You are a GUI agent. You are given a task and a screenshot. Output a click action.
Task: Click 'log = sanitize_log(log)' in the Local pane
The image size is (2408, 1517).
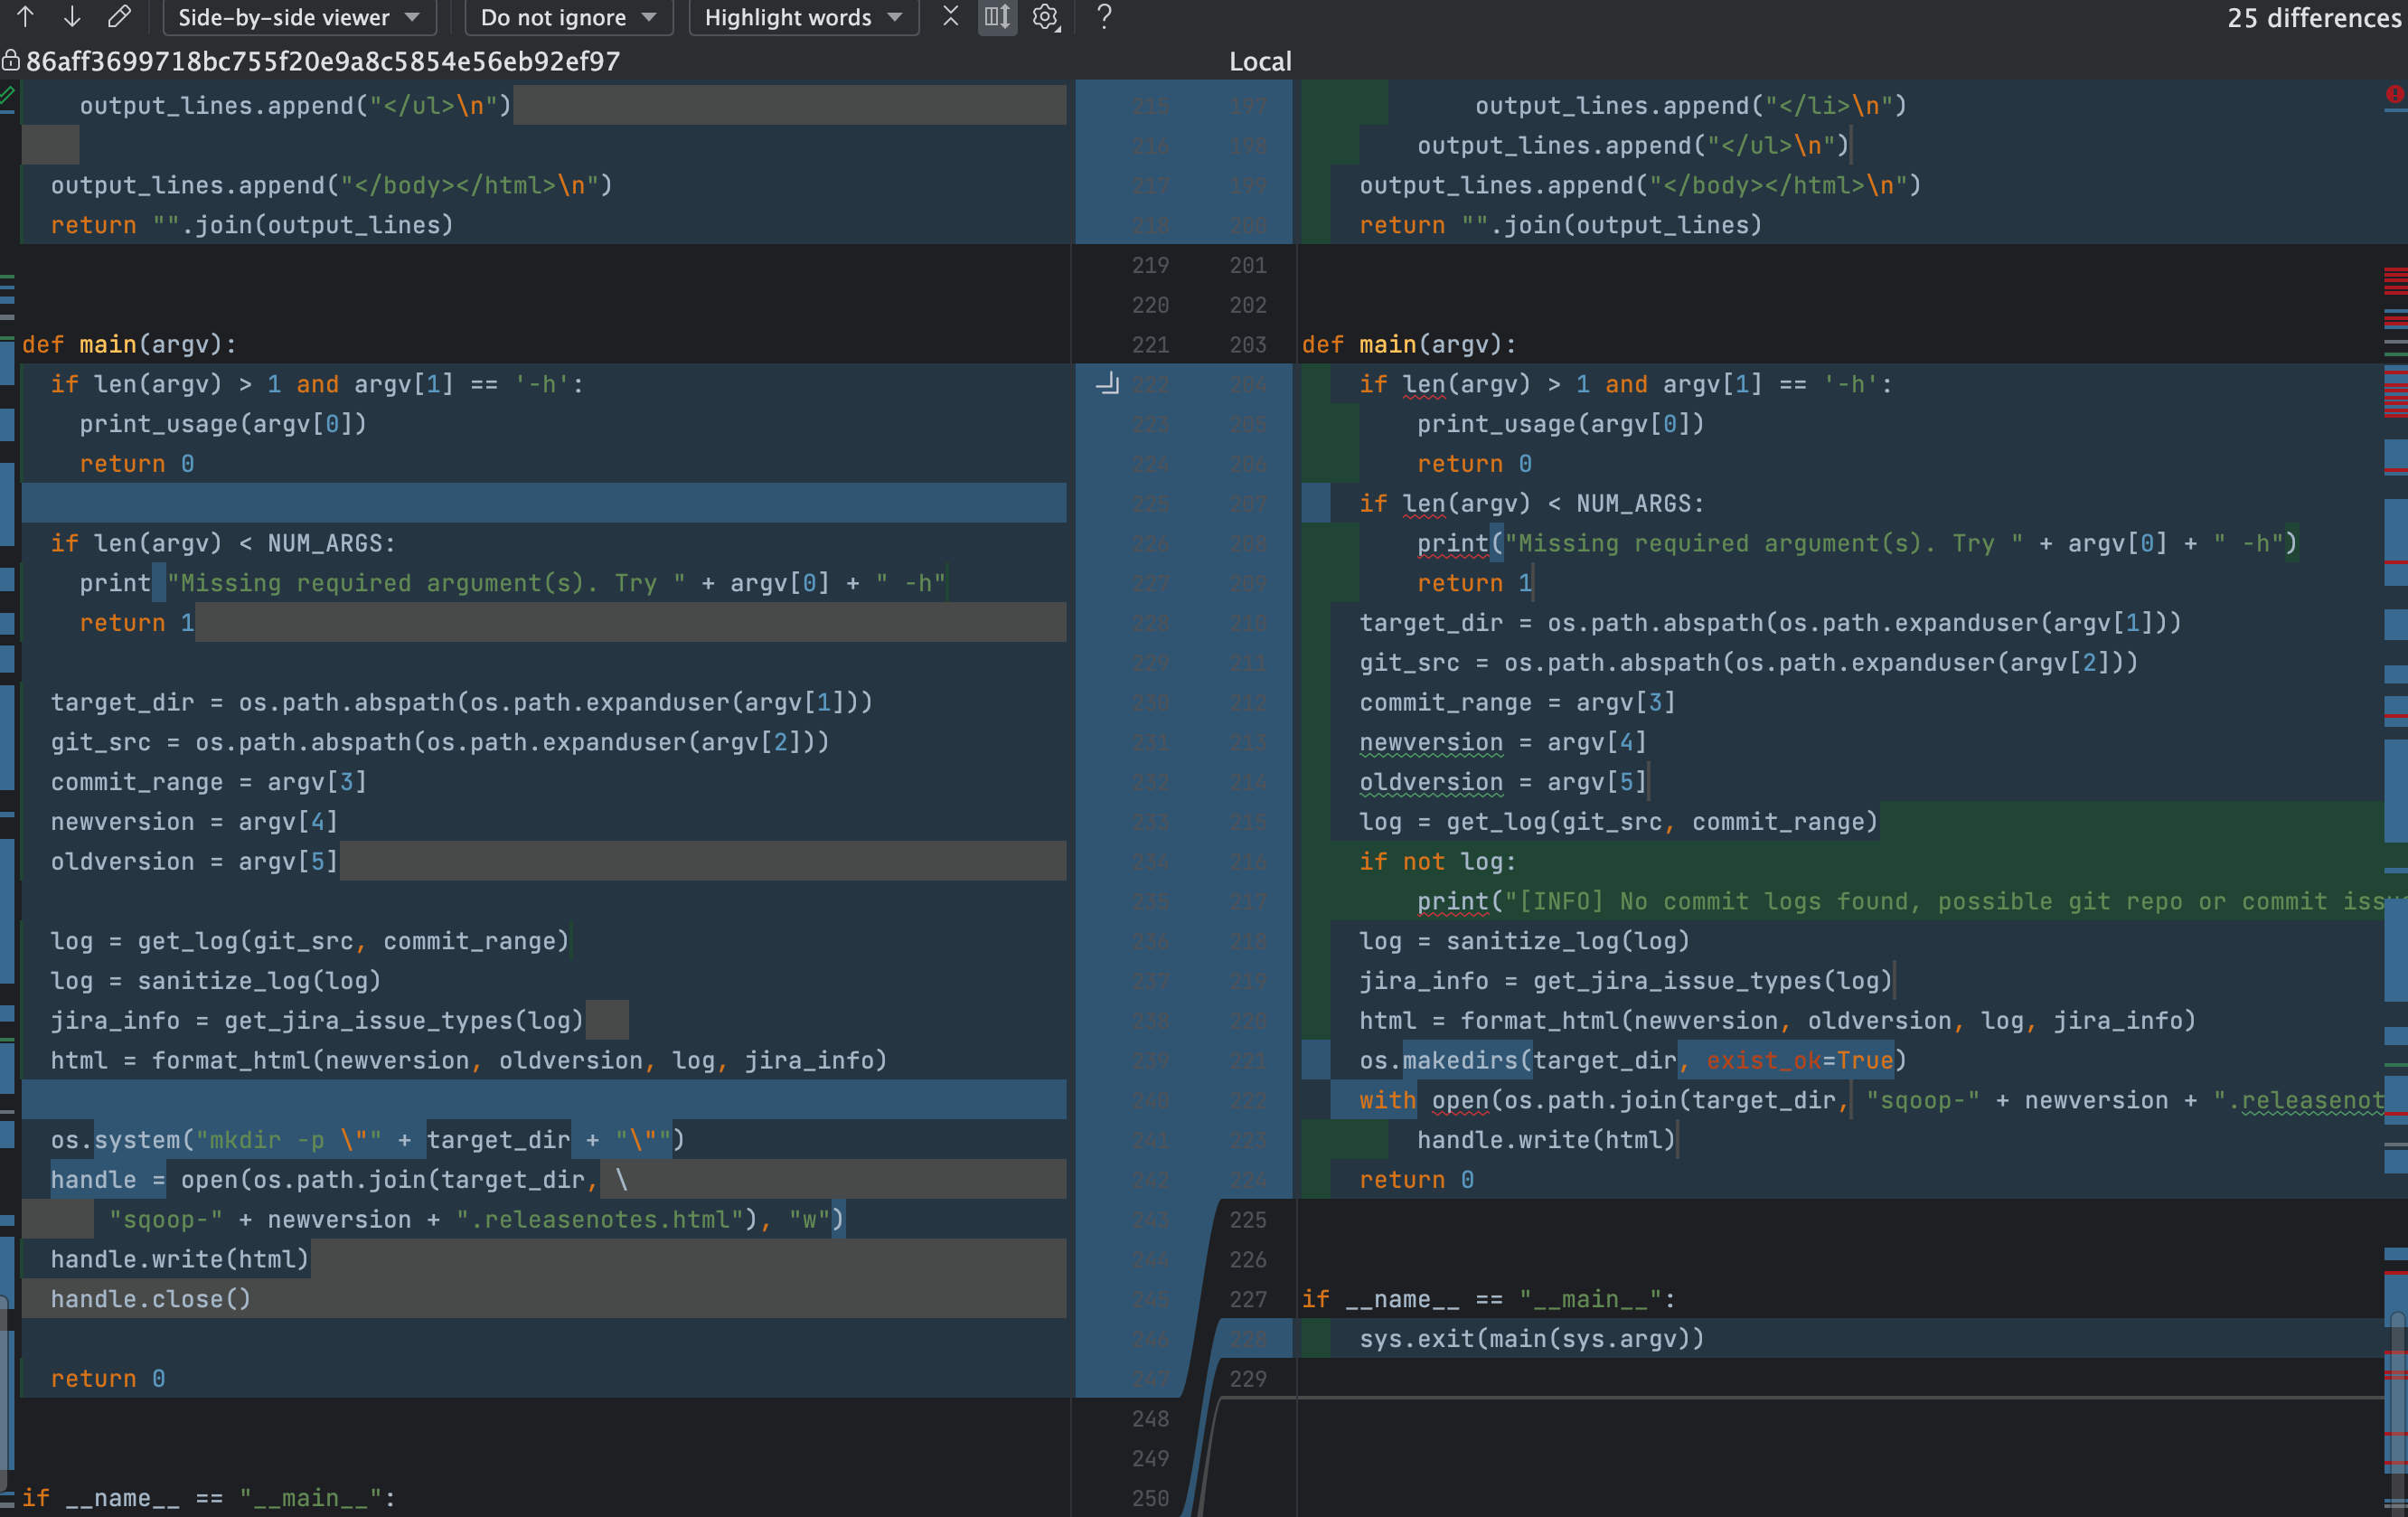click(x=1524, y=940)
